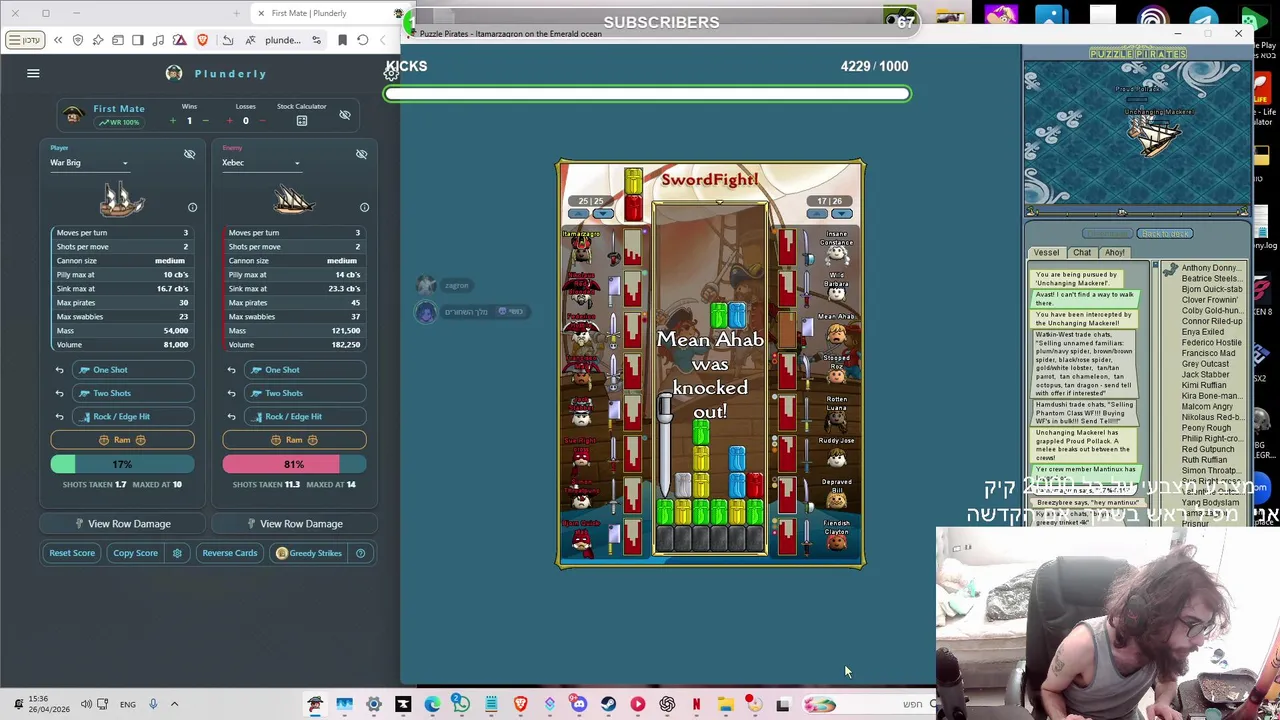Click the Player 17% damage bar

click(x=122, y=464)
